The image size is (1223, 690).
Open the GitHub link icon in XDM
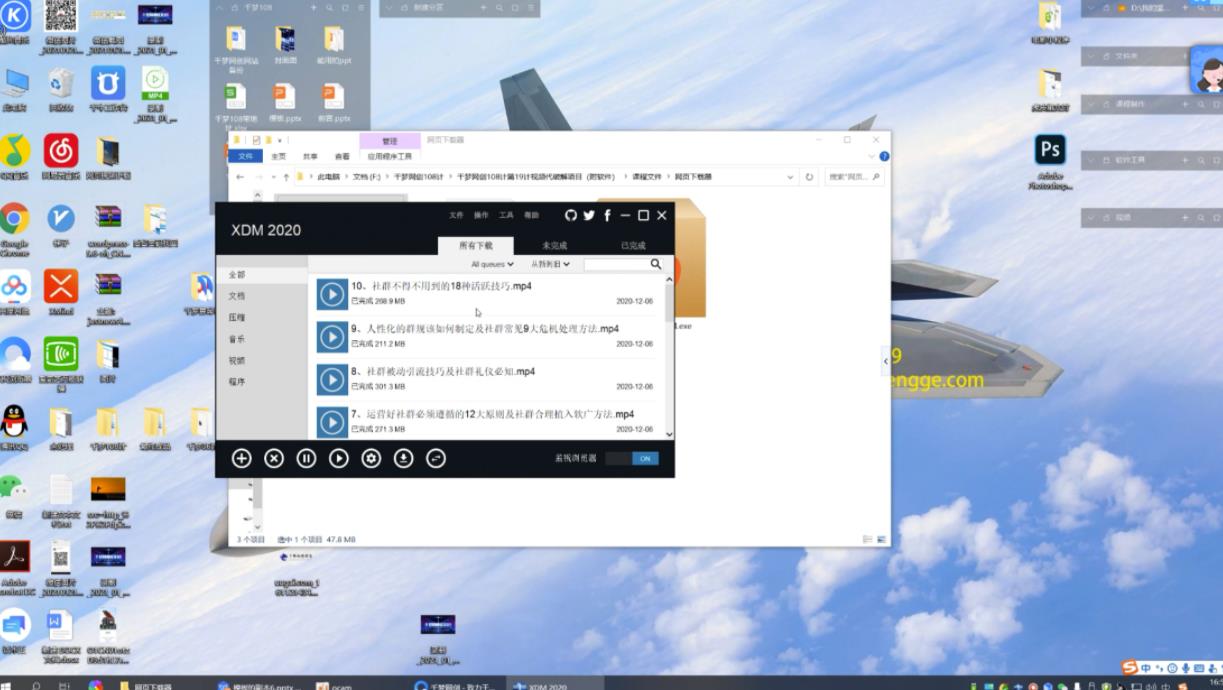pyautogui.click(x=571, y=215)
